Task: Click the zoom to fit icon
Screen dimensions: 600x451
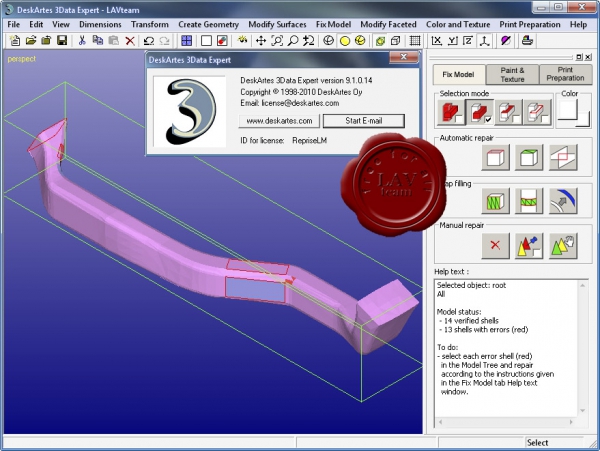Action: [x=277, y=41]
